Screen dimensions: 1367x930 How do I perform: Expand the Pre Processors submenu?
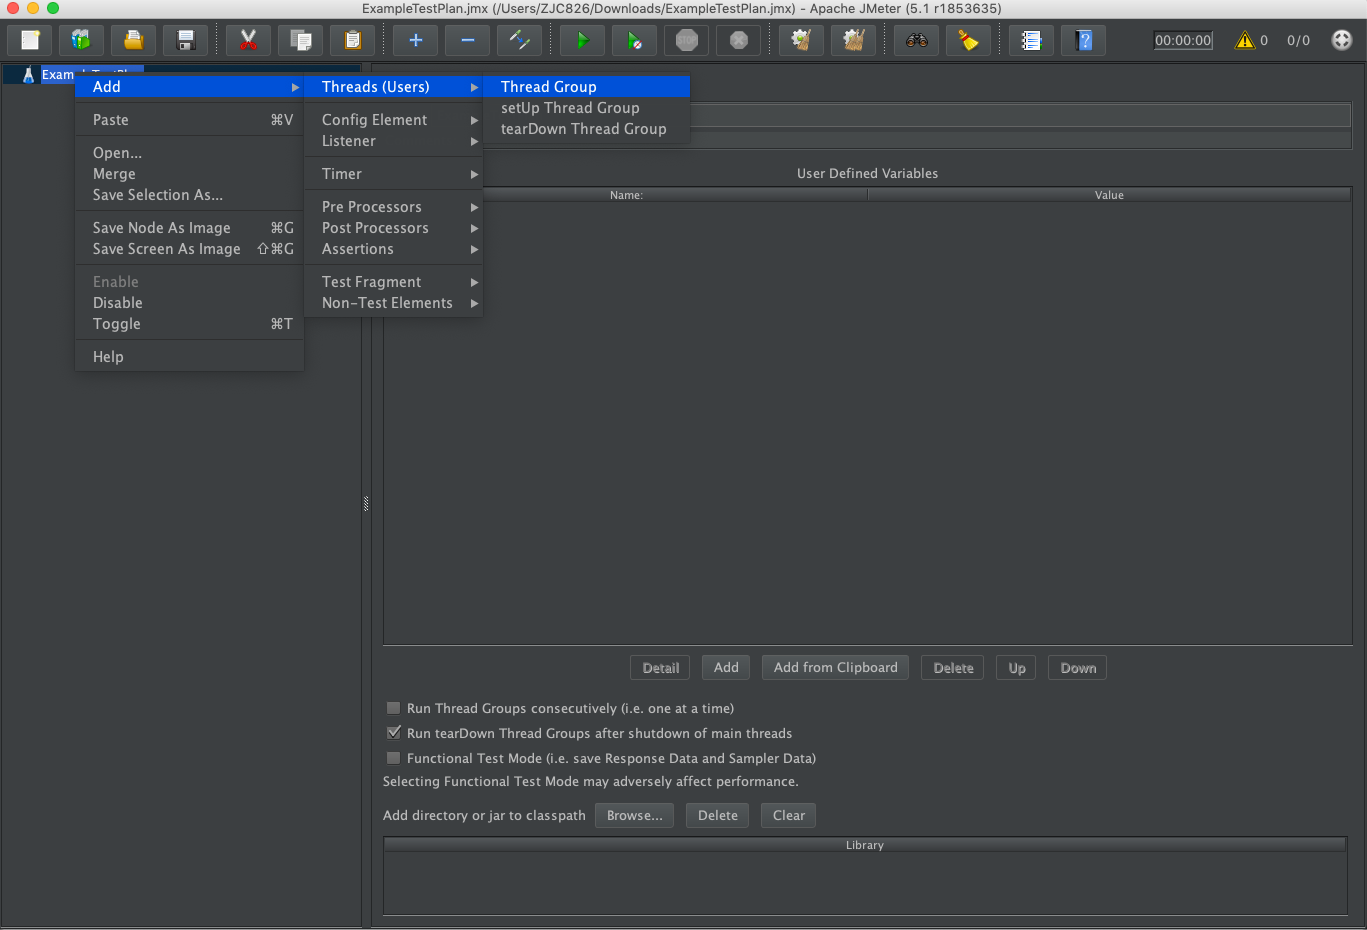(393, 207)
